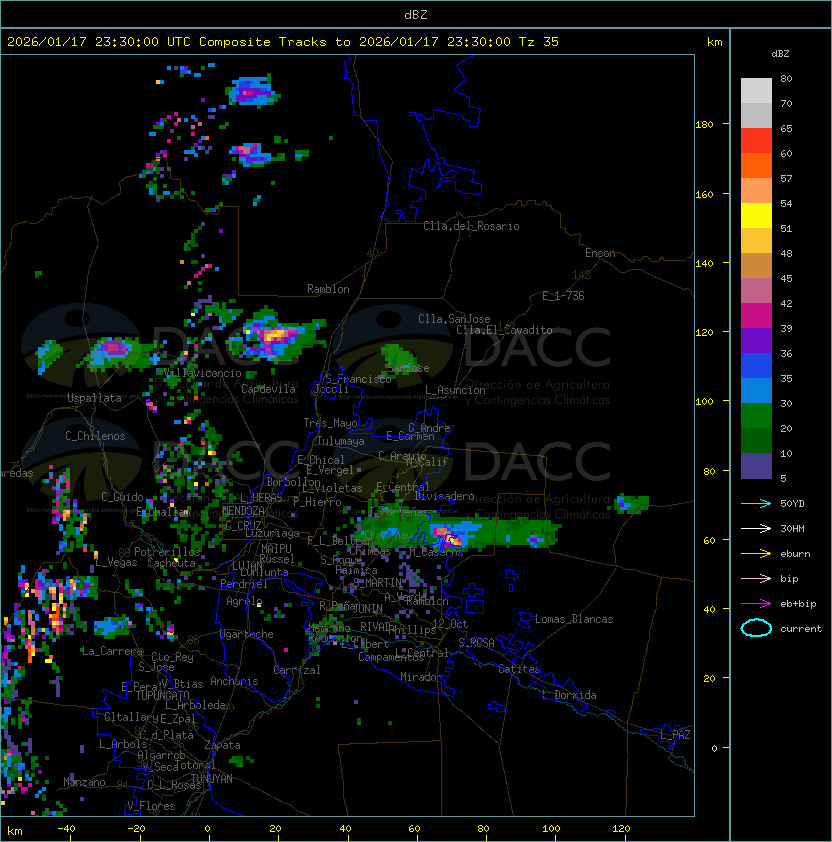Click the 'Clla.del_Rosario' map label

point(471,226)
